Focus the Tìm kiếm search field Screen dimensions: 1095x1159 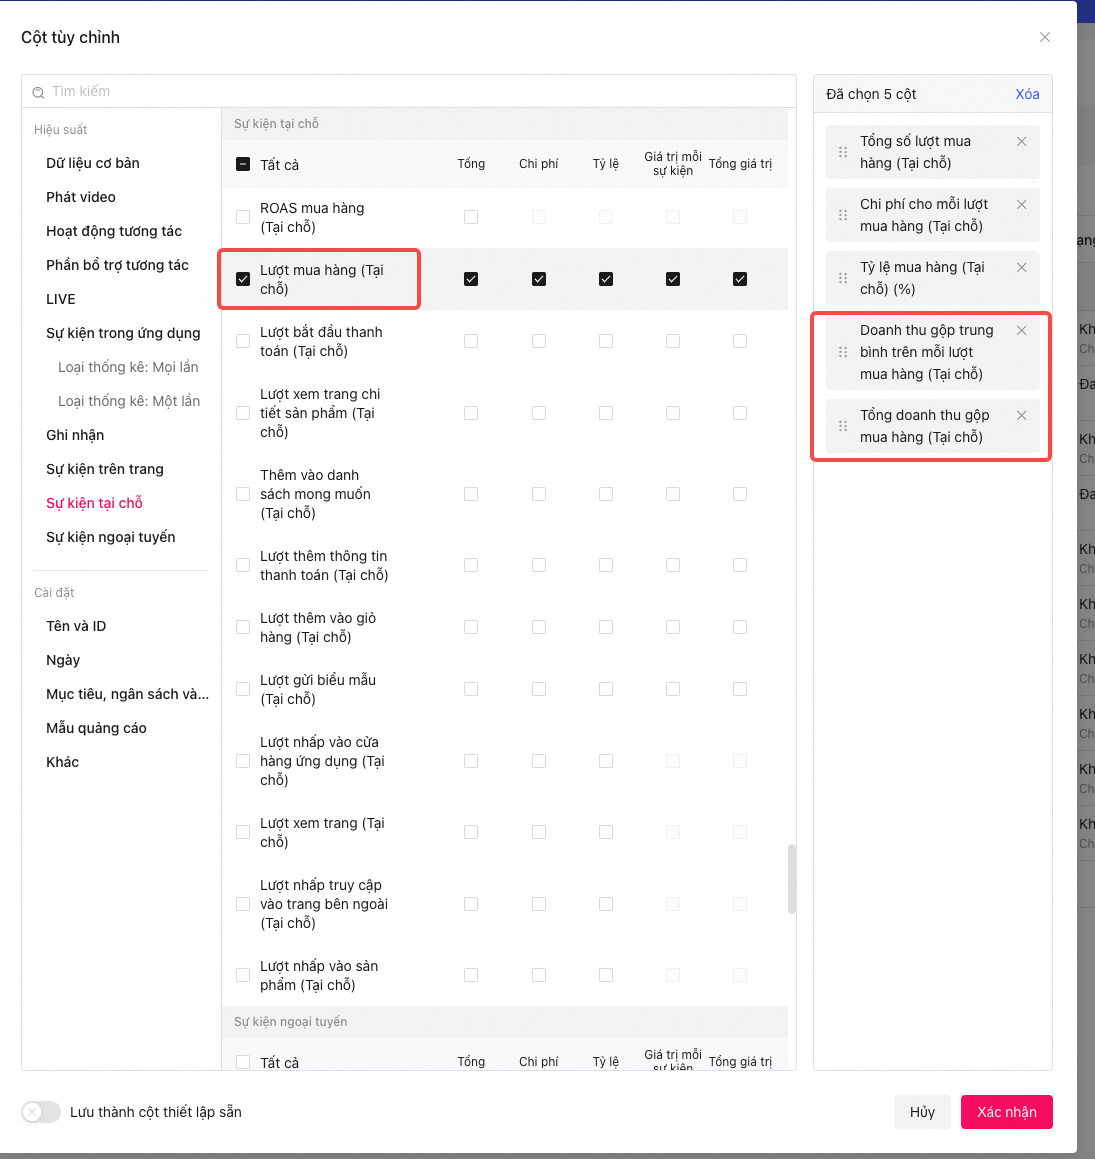(409, 92)
